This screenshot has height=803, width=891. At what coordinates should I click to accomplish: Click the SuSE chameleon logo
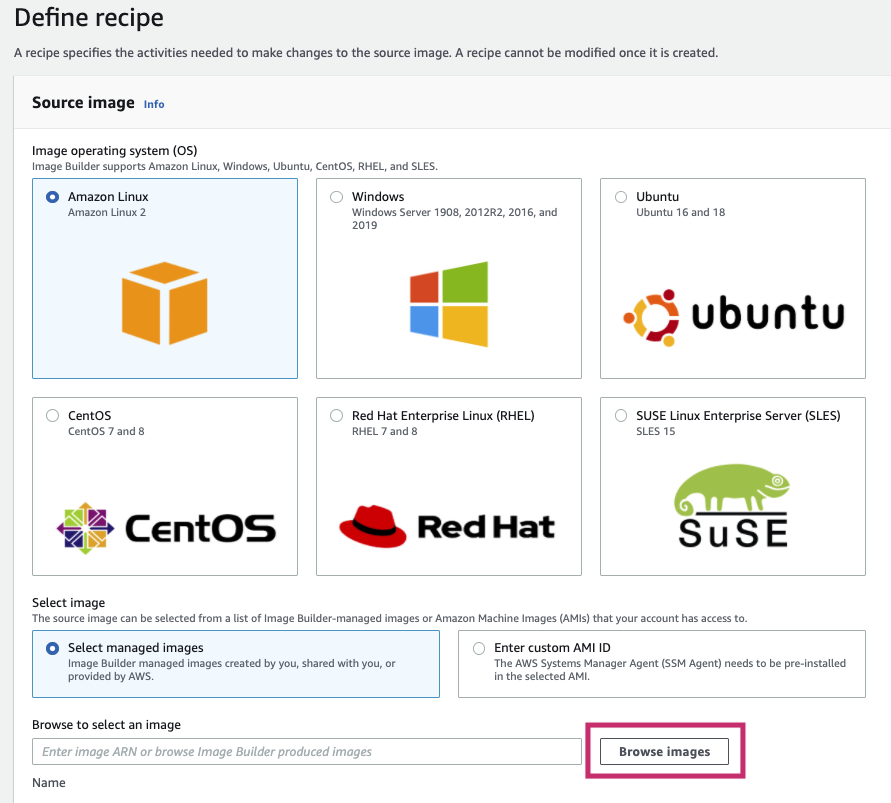point(732,505)
